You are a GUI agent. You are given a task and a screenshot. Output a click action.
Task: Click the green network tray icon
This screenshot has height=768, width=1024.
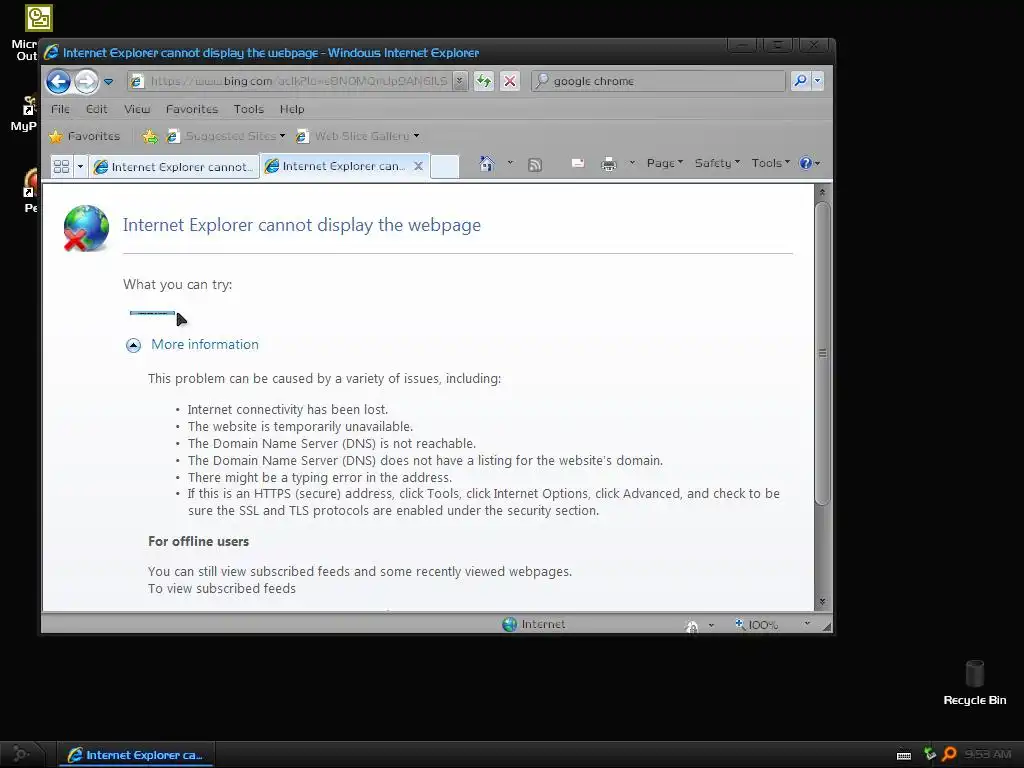pyautogui.click(x=929, y=754)
